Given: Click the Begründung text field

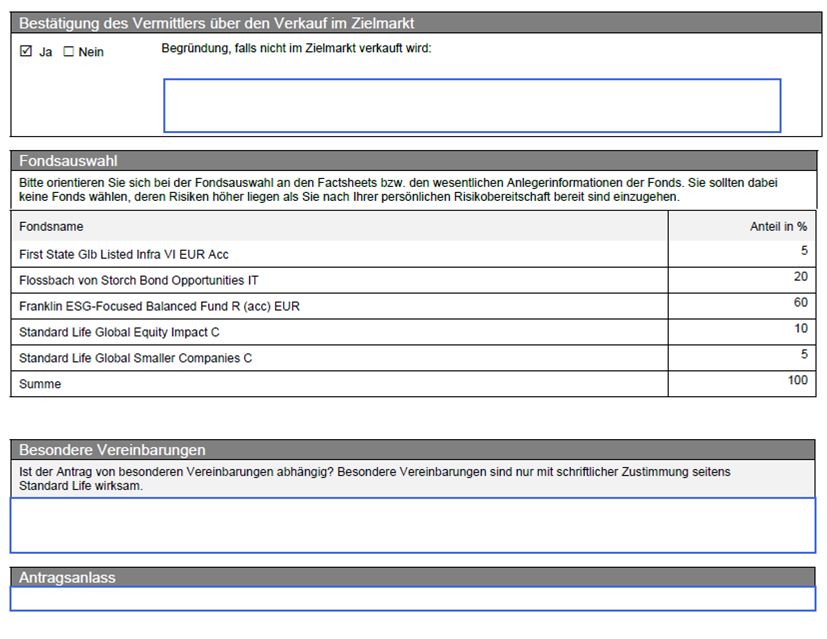Looking at the screenshot, I should point(472,105).
